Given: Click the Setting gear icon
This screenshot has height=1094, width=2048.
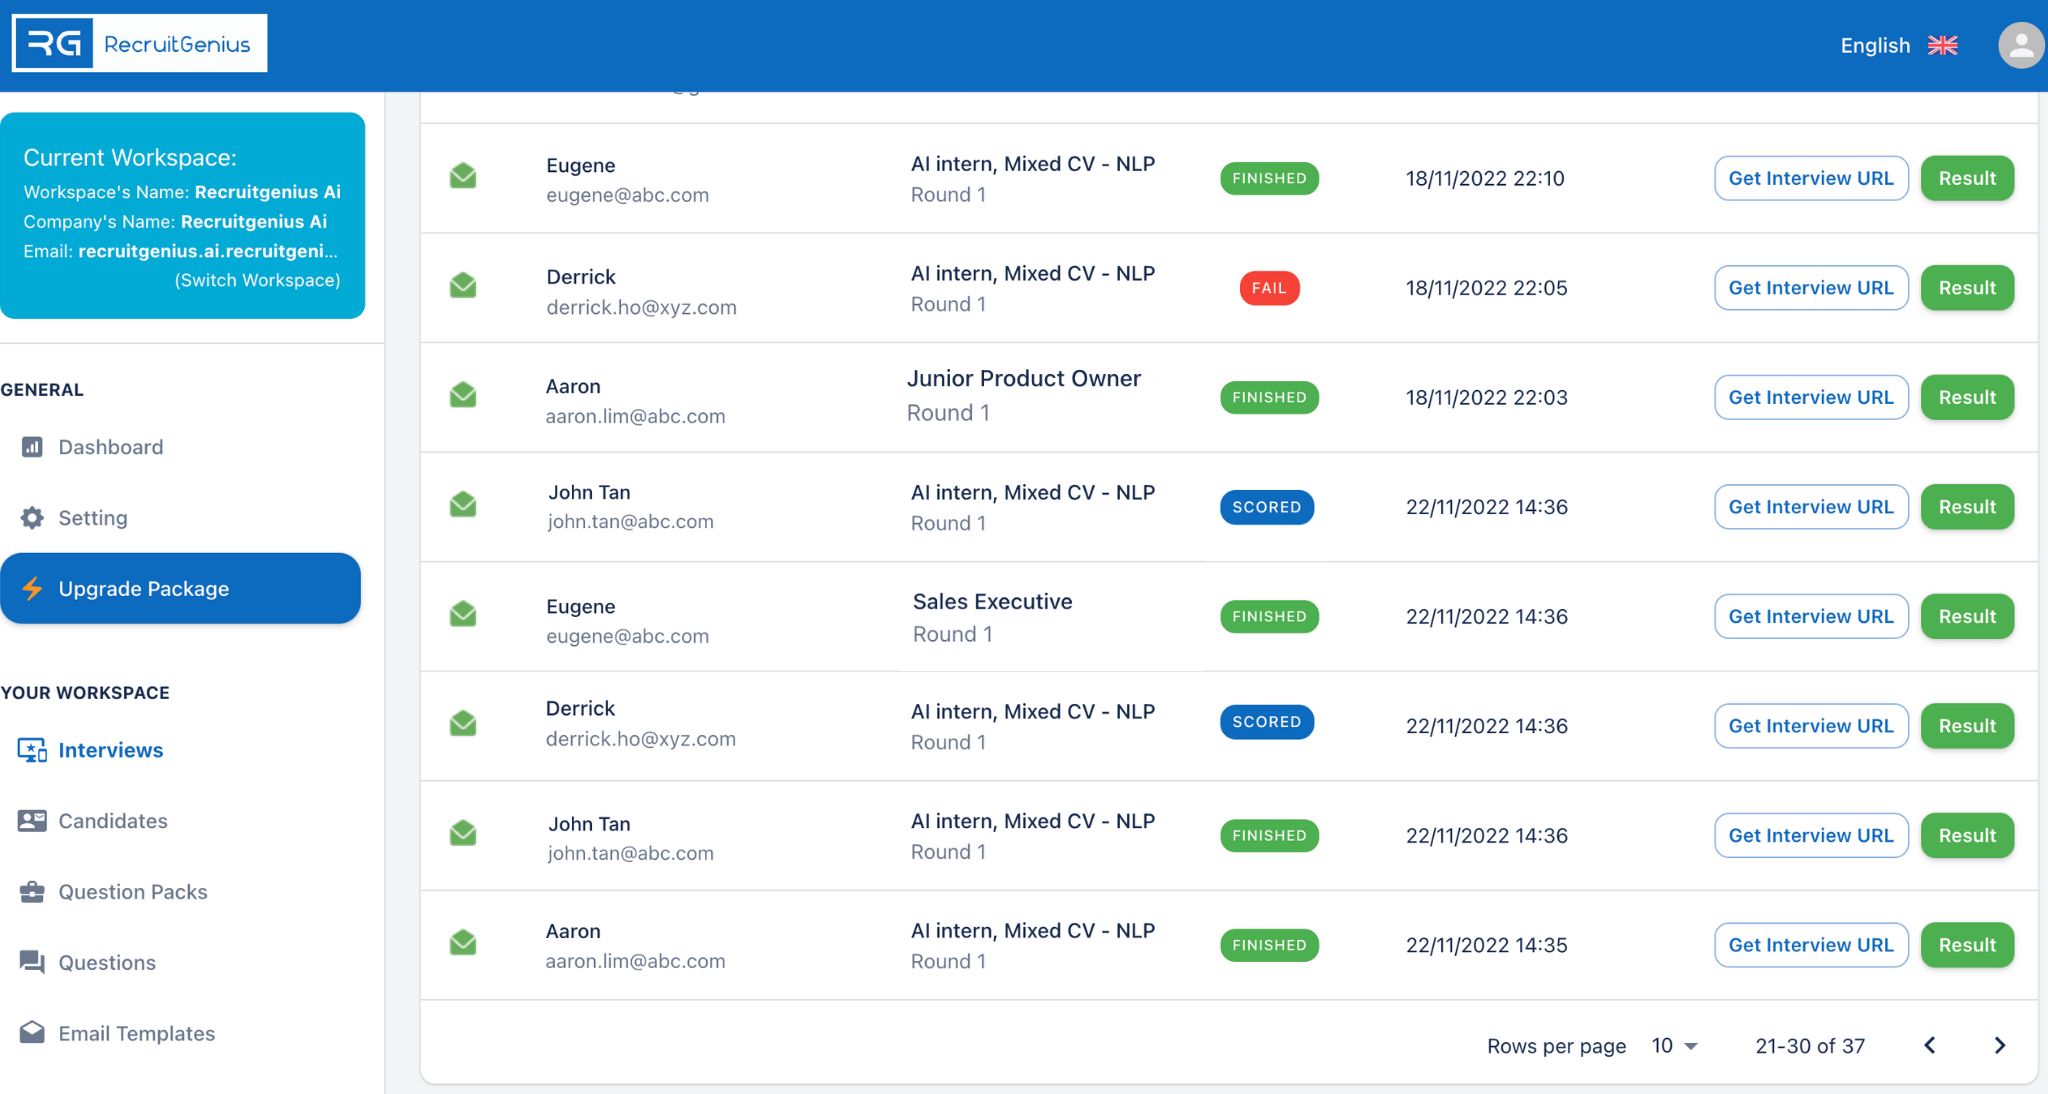Looking at the screenshot, I should click(31, 517).
